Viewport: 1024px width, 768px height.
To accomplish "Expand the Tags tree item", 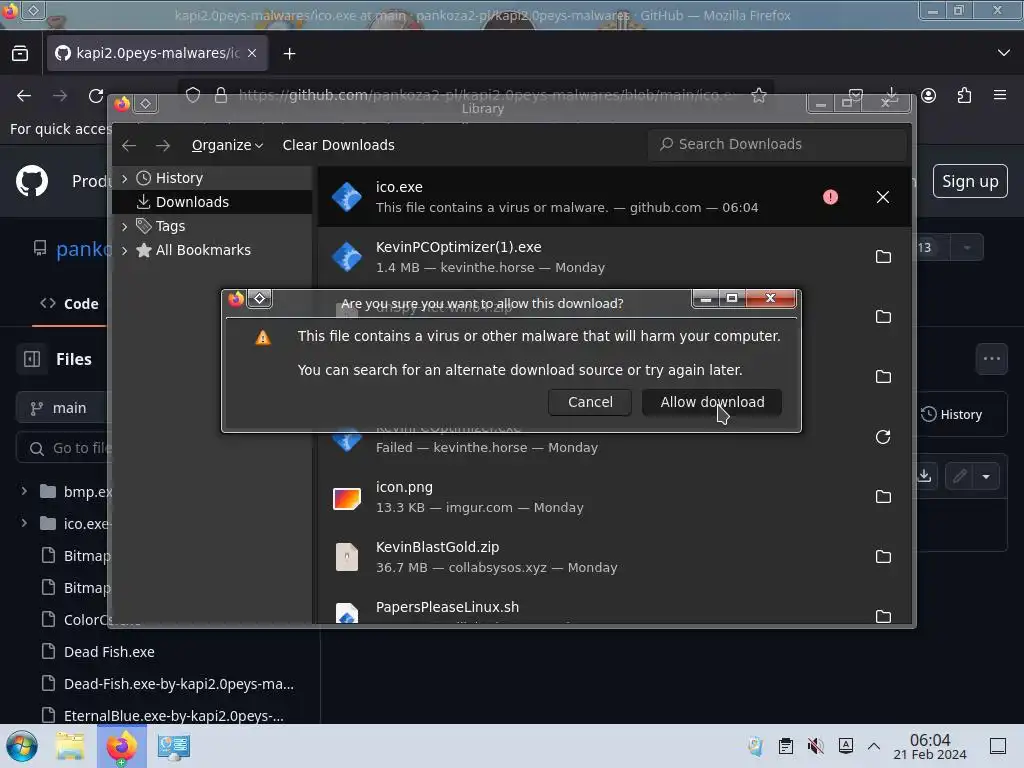I will 125,226.
